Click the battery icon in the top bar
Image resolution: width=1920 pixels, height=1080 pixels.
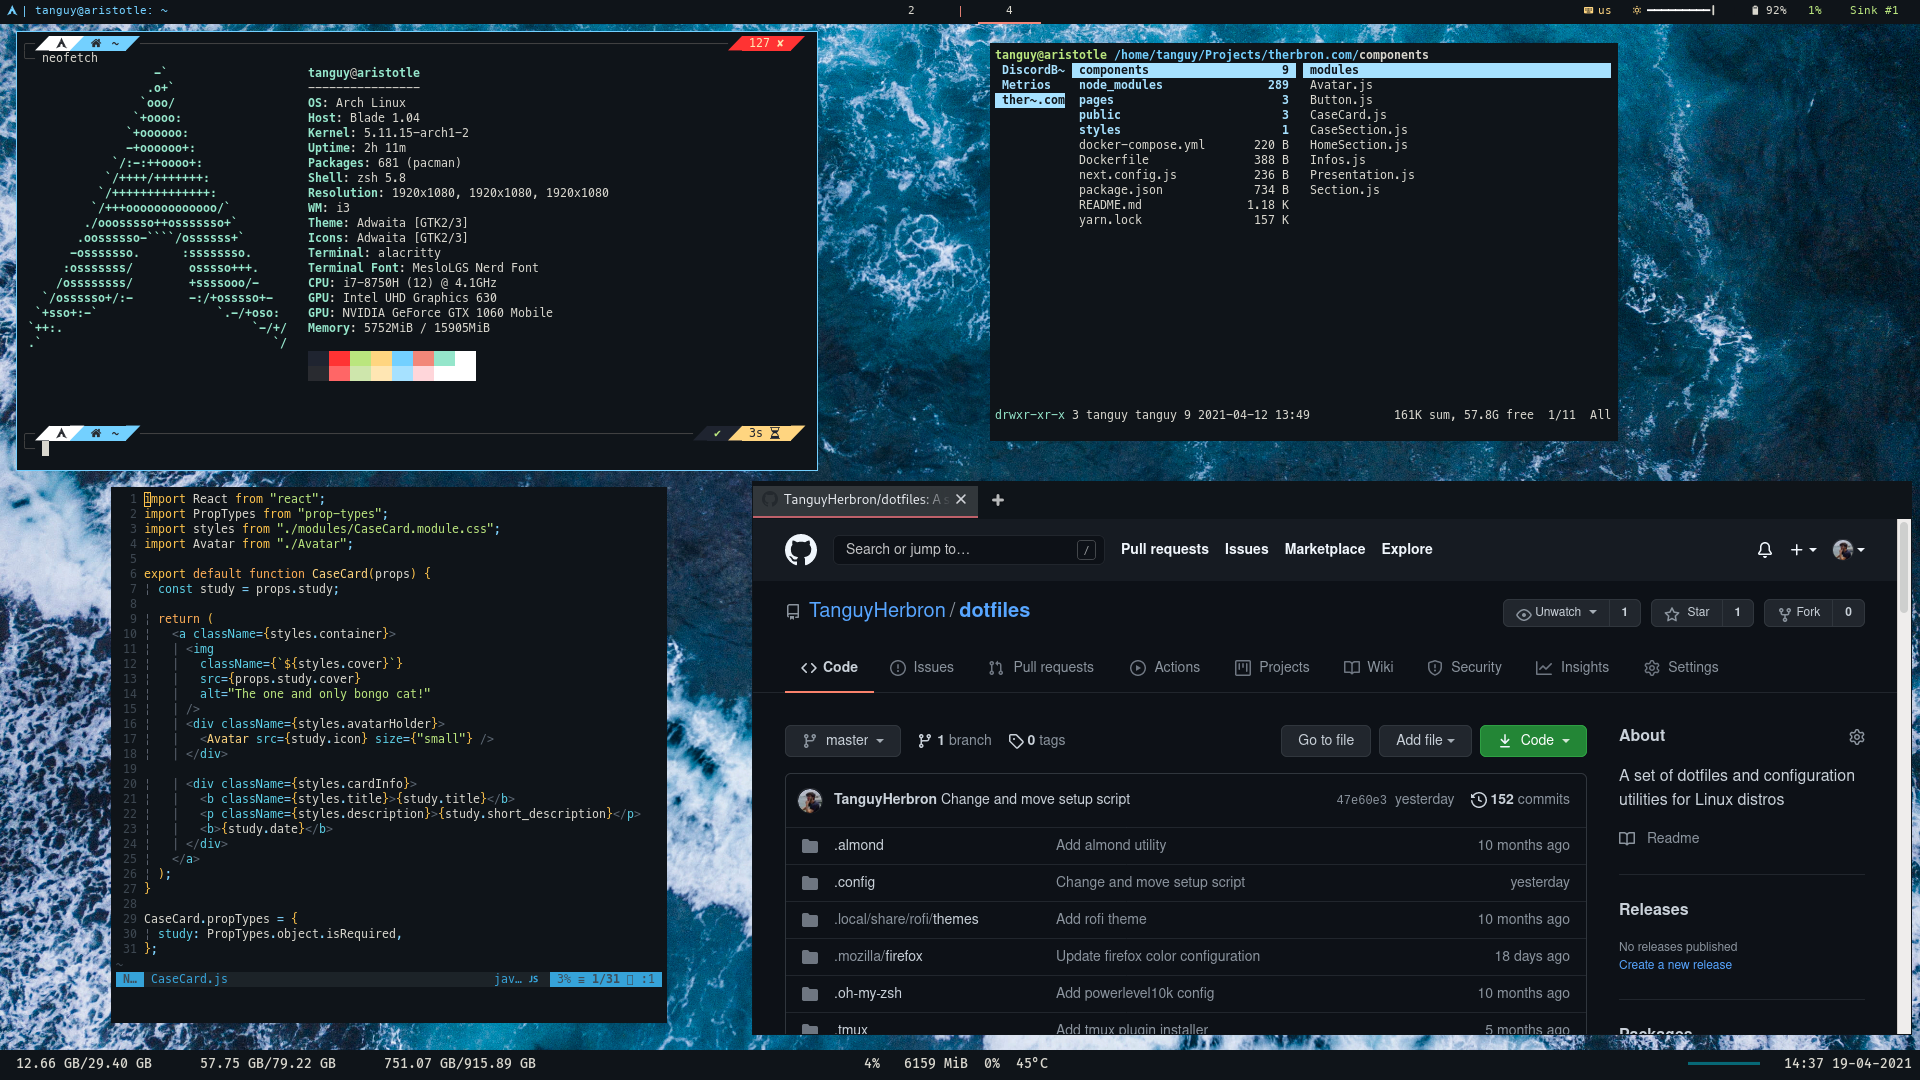(x=1755, y=10)
